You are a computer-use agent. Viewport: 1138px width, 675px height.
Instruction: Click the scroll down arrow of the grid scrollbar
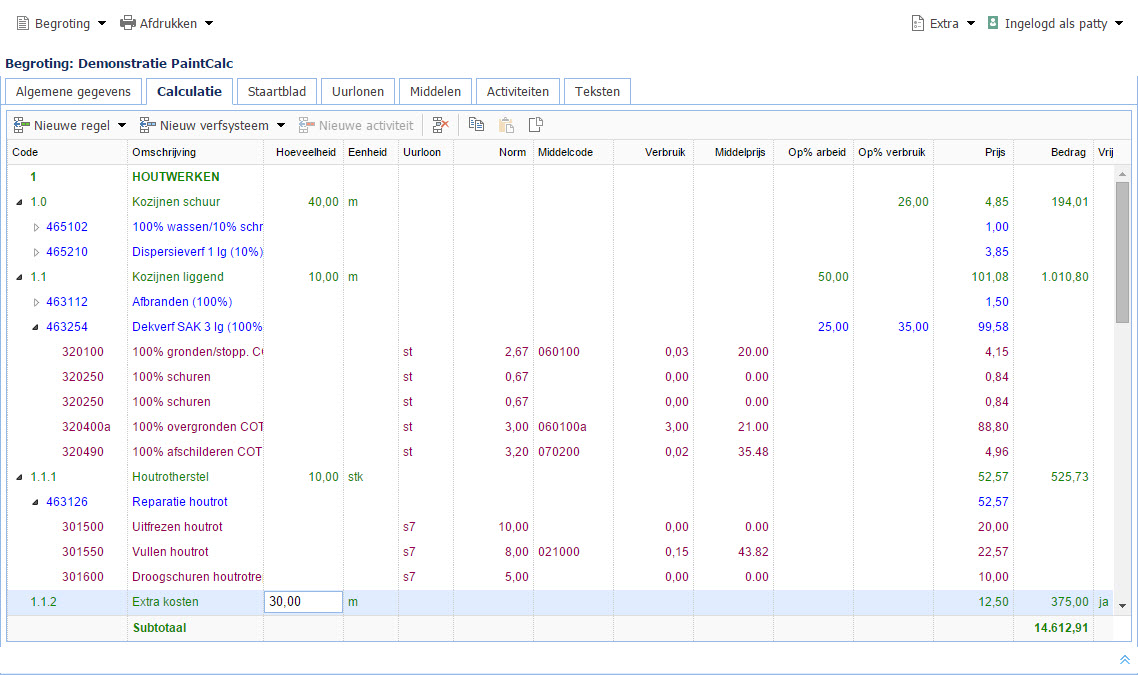(1122, 606)
